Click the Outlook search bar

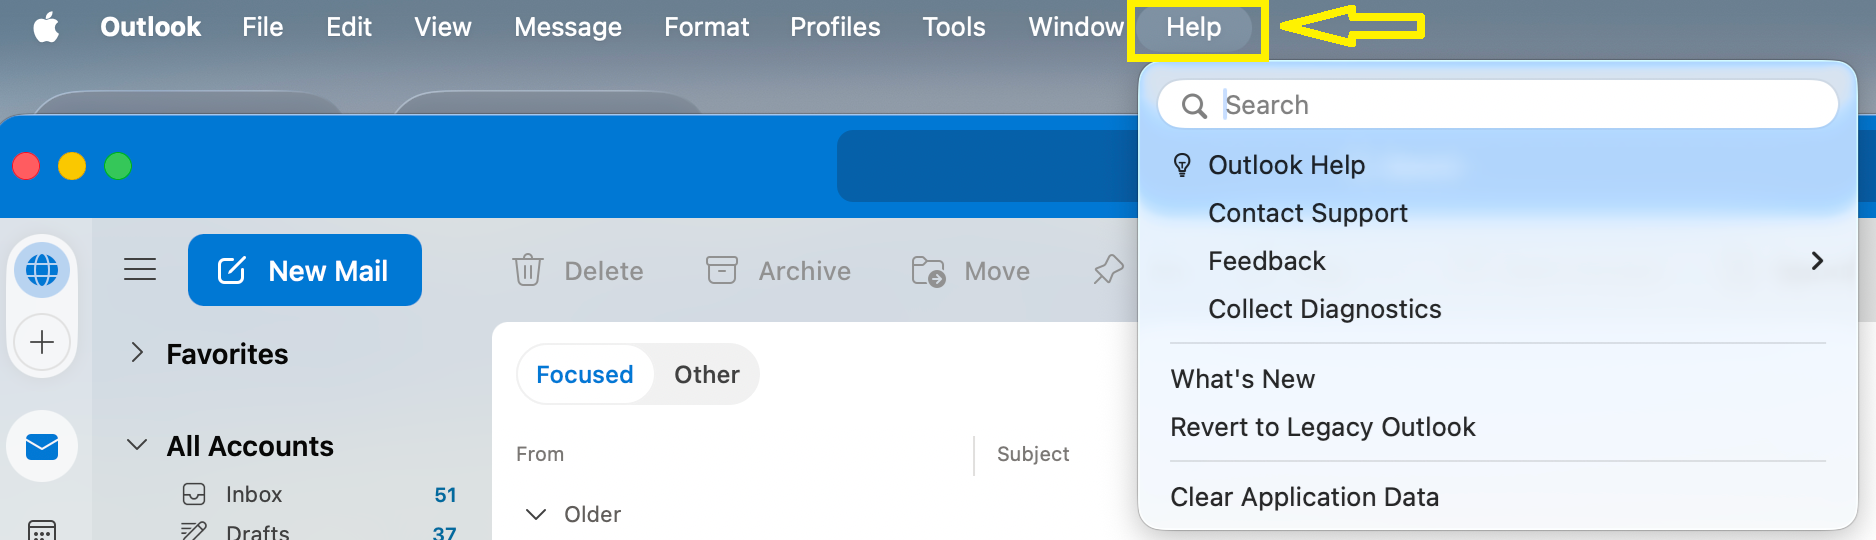[988, 166]
